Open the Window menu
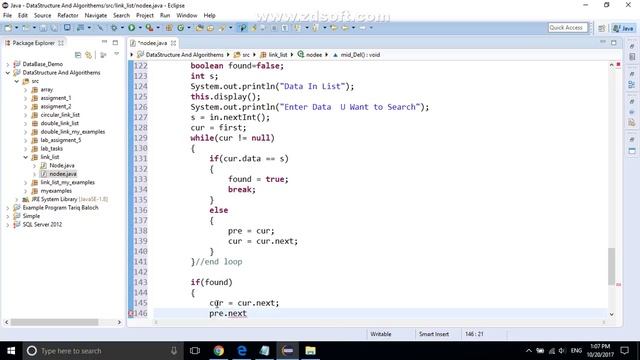The height and width of the screenshot is (360, 640). click(x=187, y=16)
